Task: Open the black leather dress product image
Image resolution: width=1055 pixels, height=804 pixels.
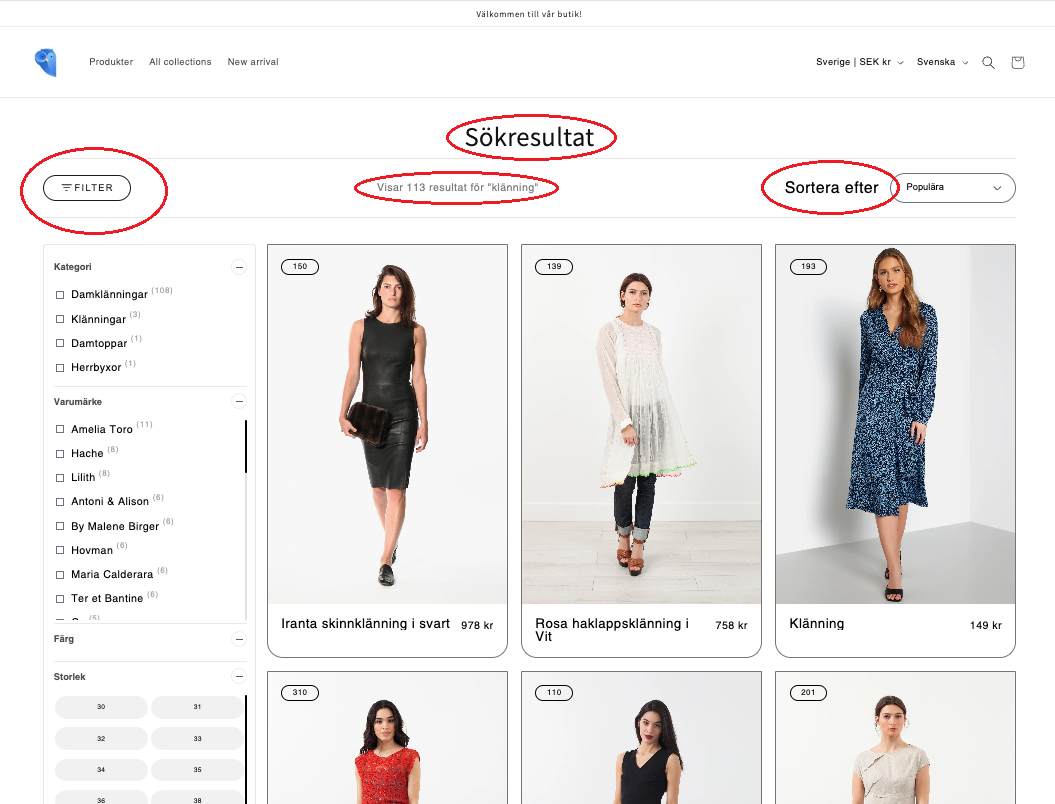Action: (388, 425)
